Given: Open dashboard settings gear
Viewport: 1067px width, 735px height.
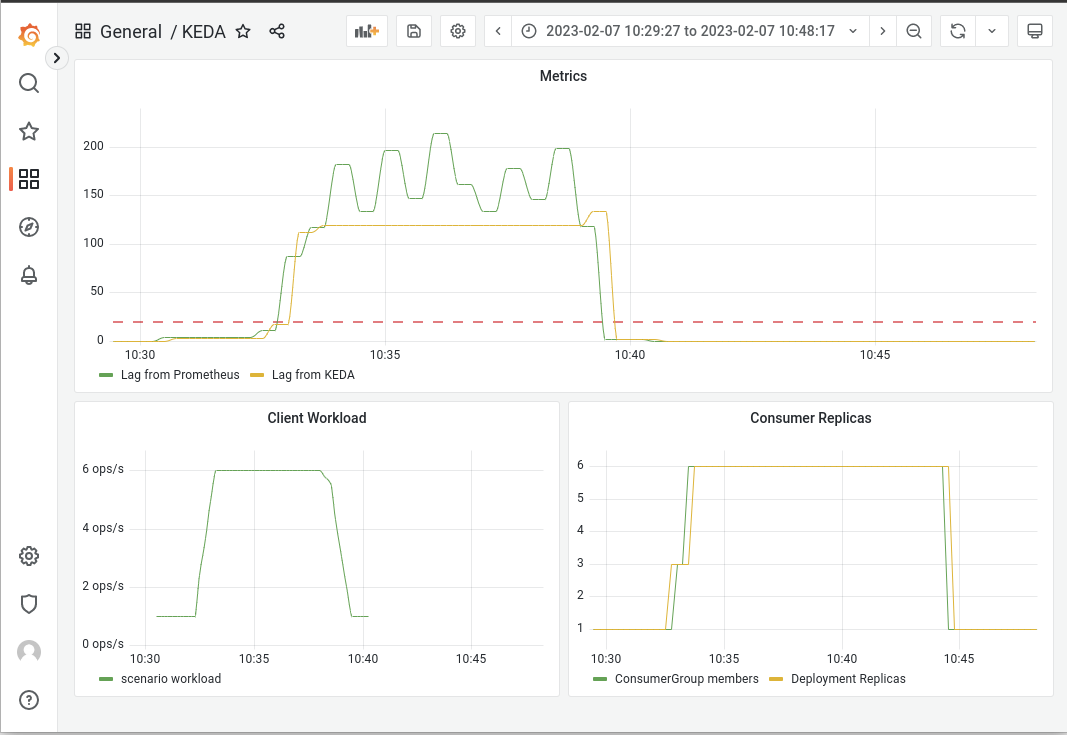Looking at the screenshot, I should tap(458, 31).
